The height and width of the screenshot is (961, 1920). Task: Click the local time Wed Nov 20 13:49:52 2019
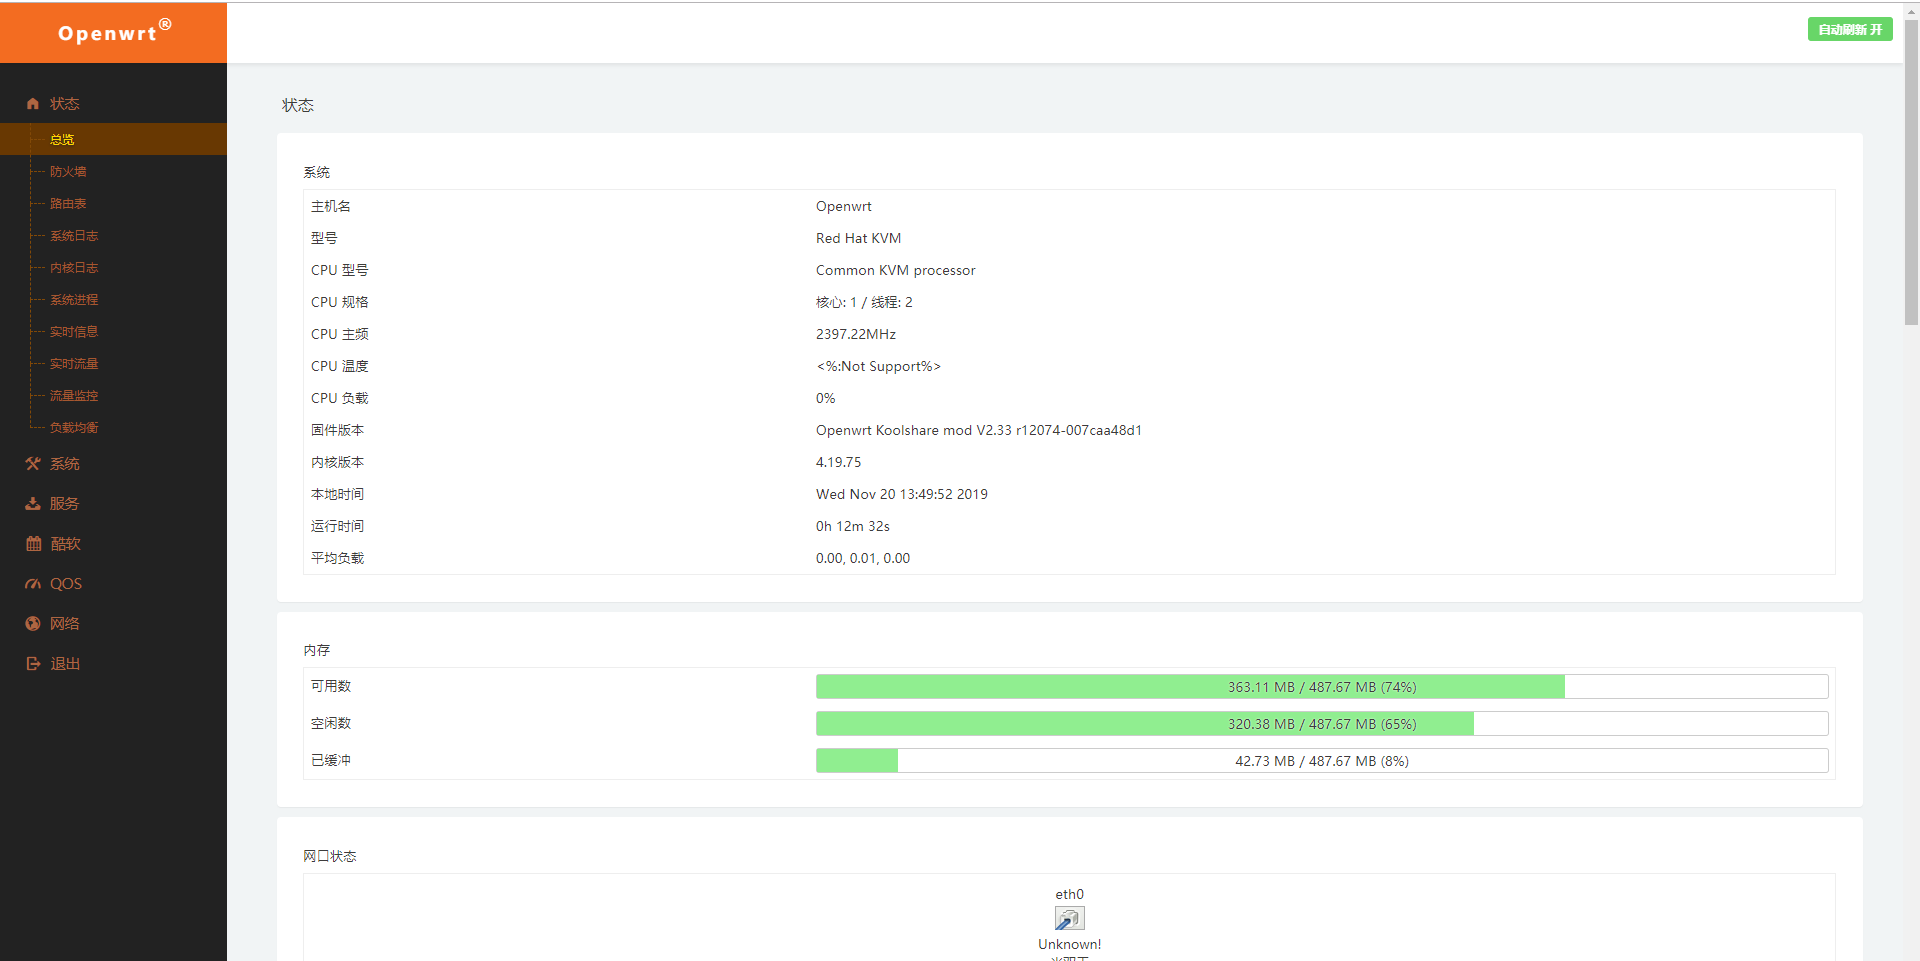tap(901, 494)
